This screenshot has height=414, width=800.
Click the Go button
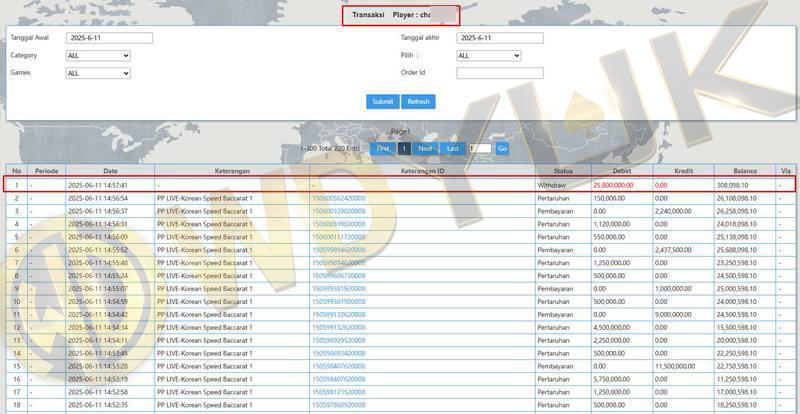[502, 149]
